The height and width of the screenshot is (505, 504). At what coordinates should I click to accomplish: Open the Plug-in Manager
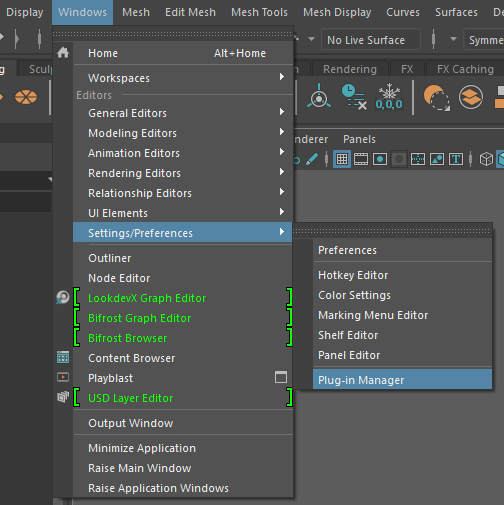tap(403, 379)
